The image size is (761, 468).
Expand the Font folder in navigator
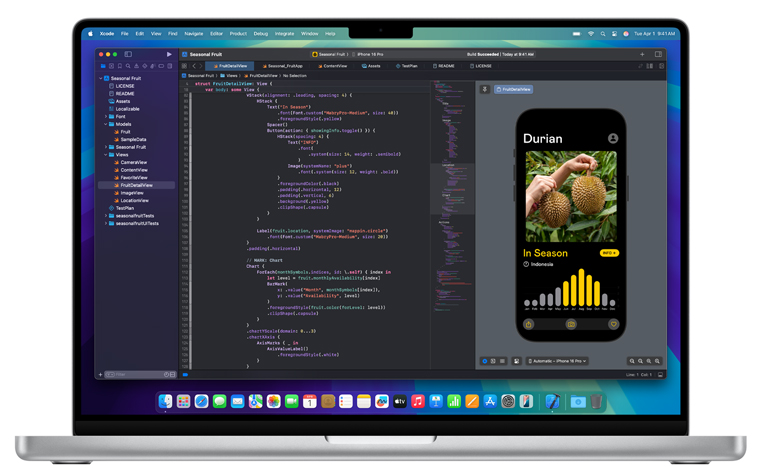coord(107,117)
